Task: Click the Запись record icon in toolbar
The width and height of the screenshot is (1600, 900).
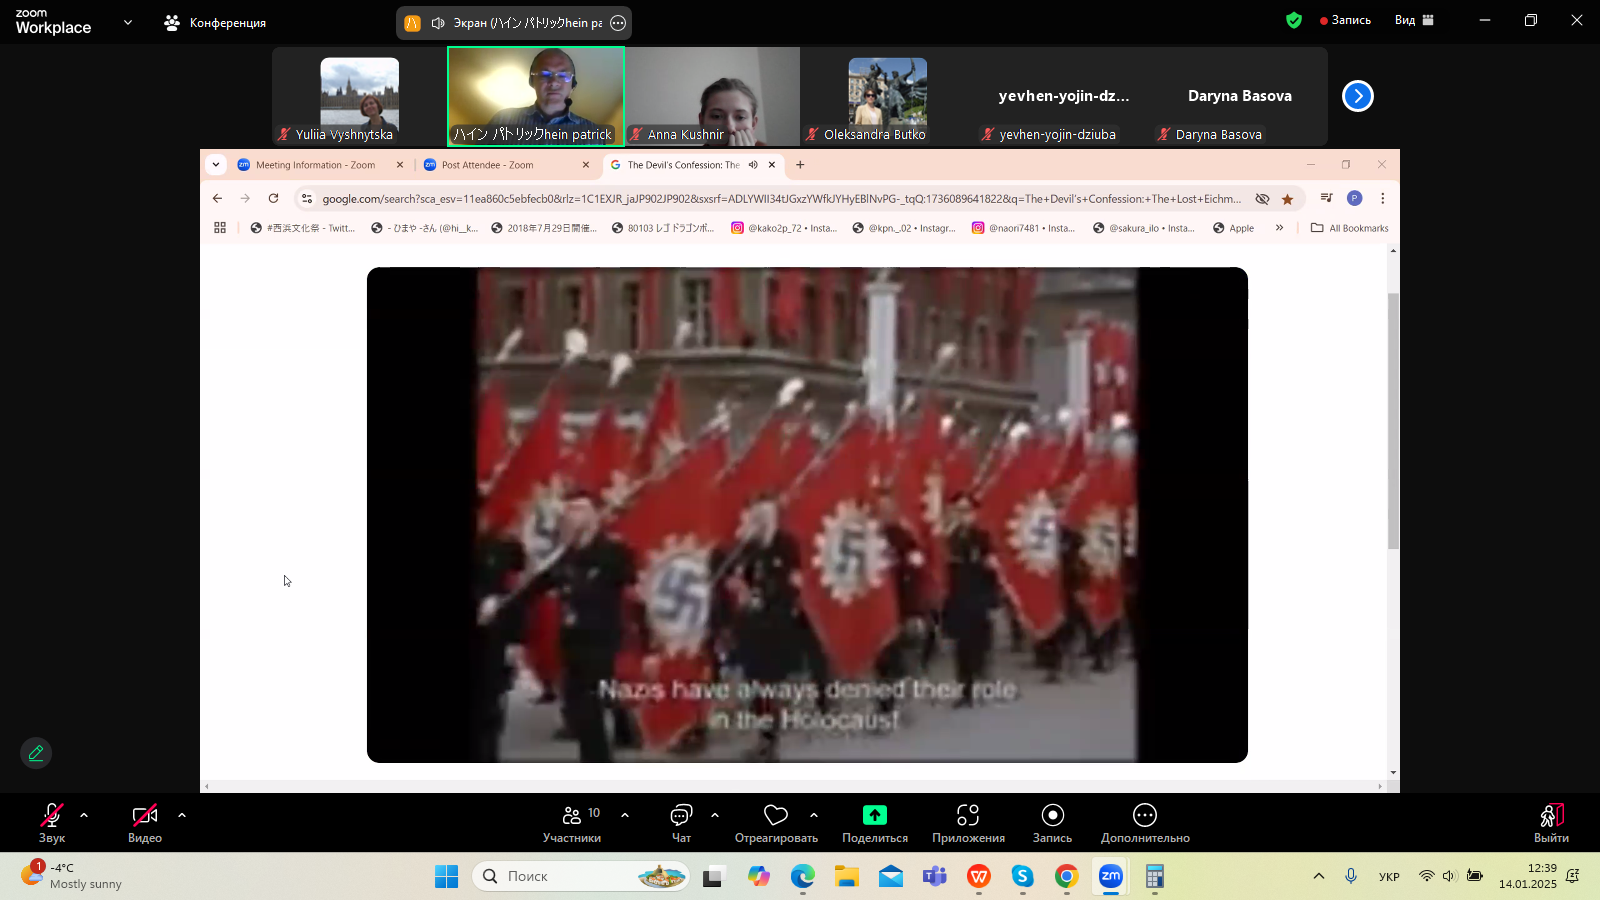Action: [x=1052, y=815]
